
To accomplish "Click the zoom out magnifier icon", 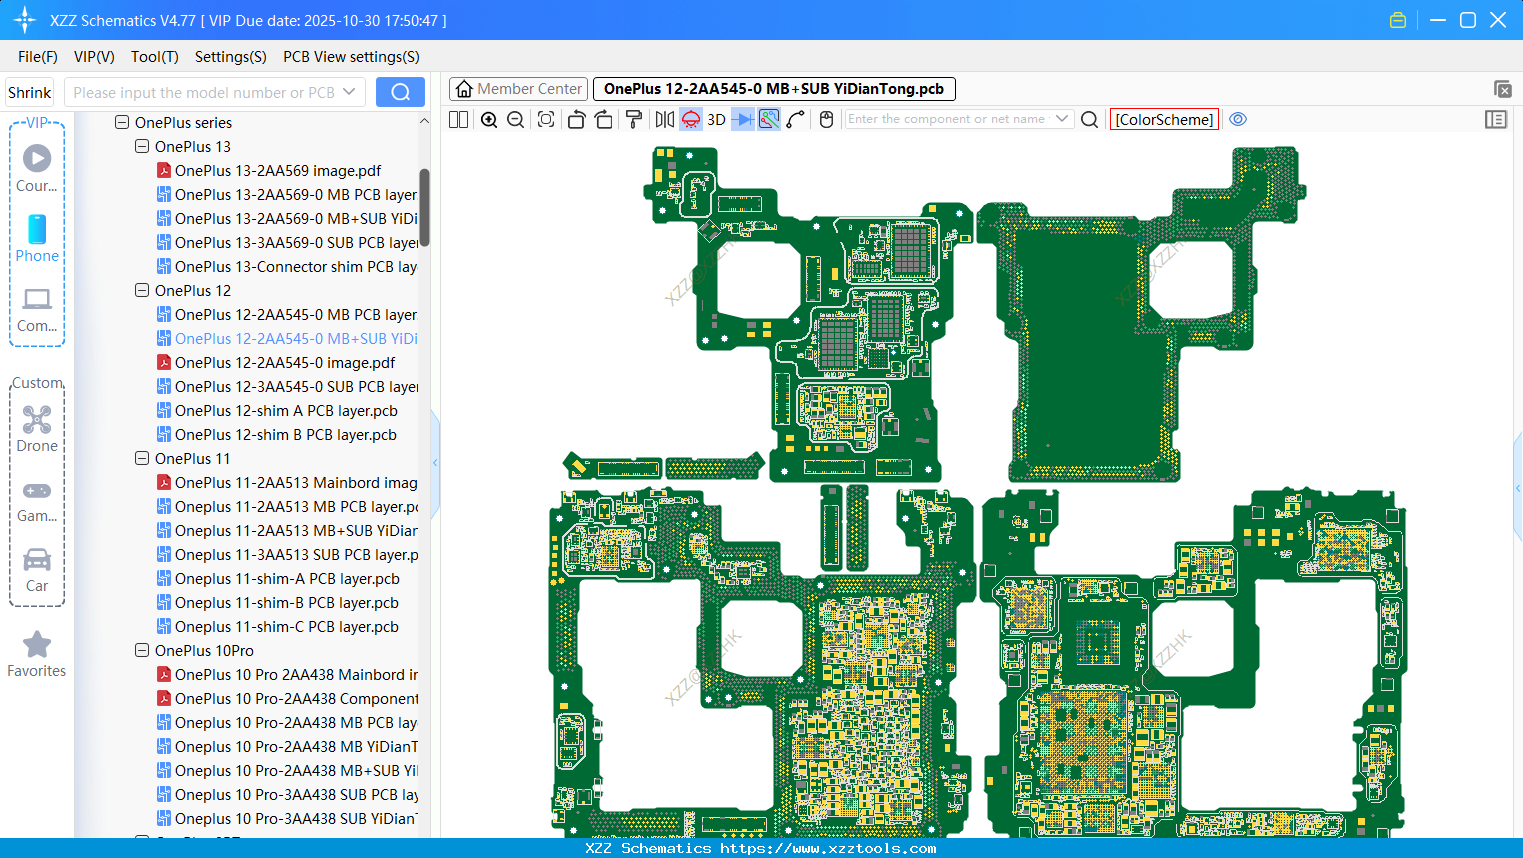I will click(516, 120).
